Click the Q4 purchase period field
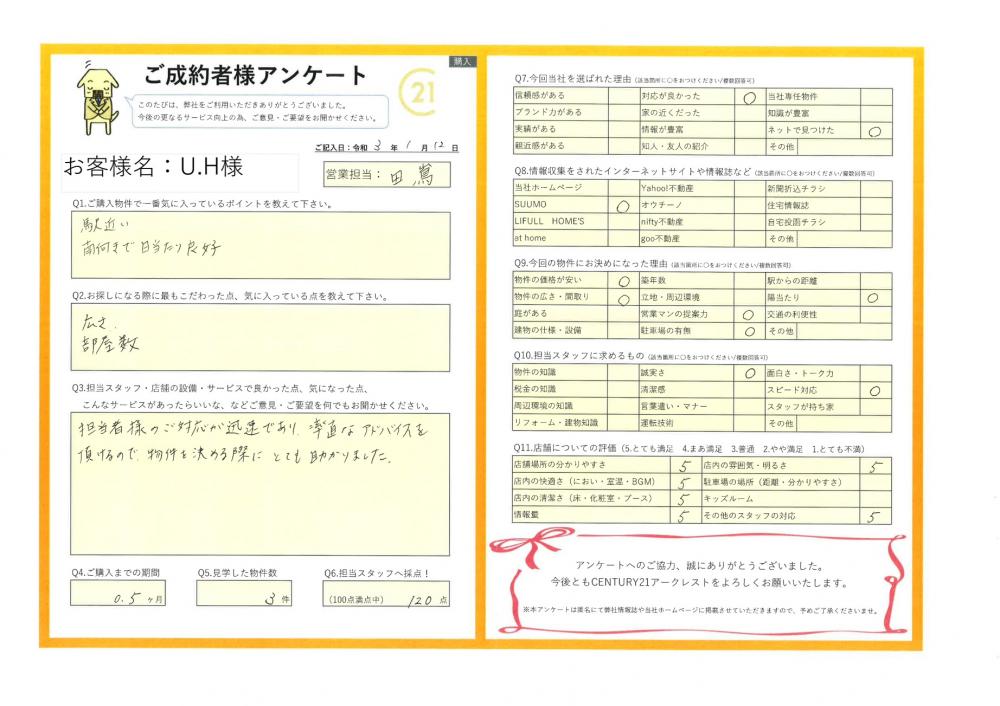The height and width of the screenshot is (706, 1000). pyautogui.click(x=118, y=596)
